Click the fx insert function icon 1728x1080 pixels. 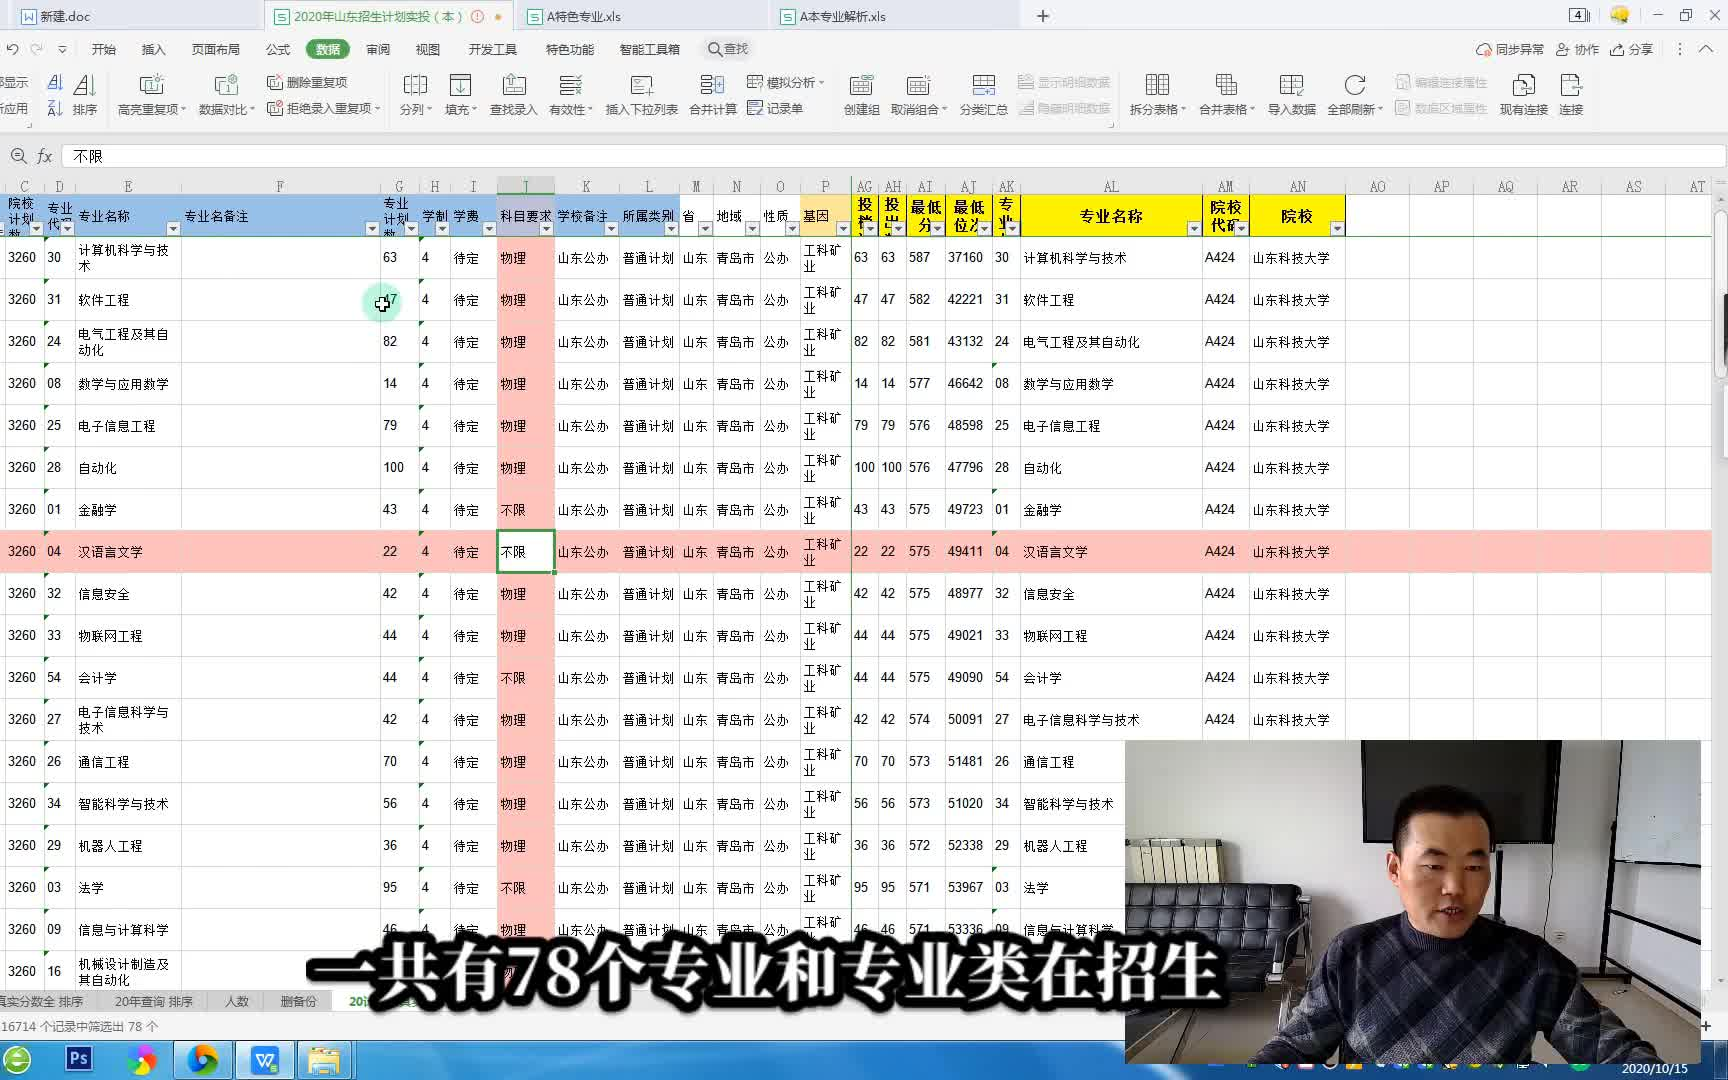[45, 156]
